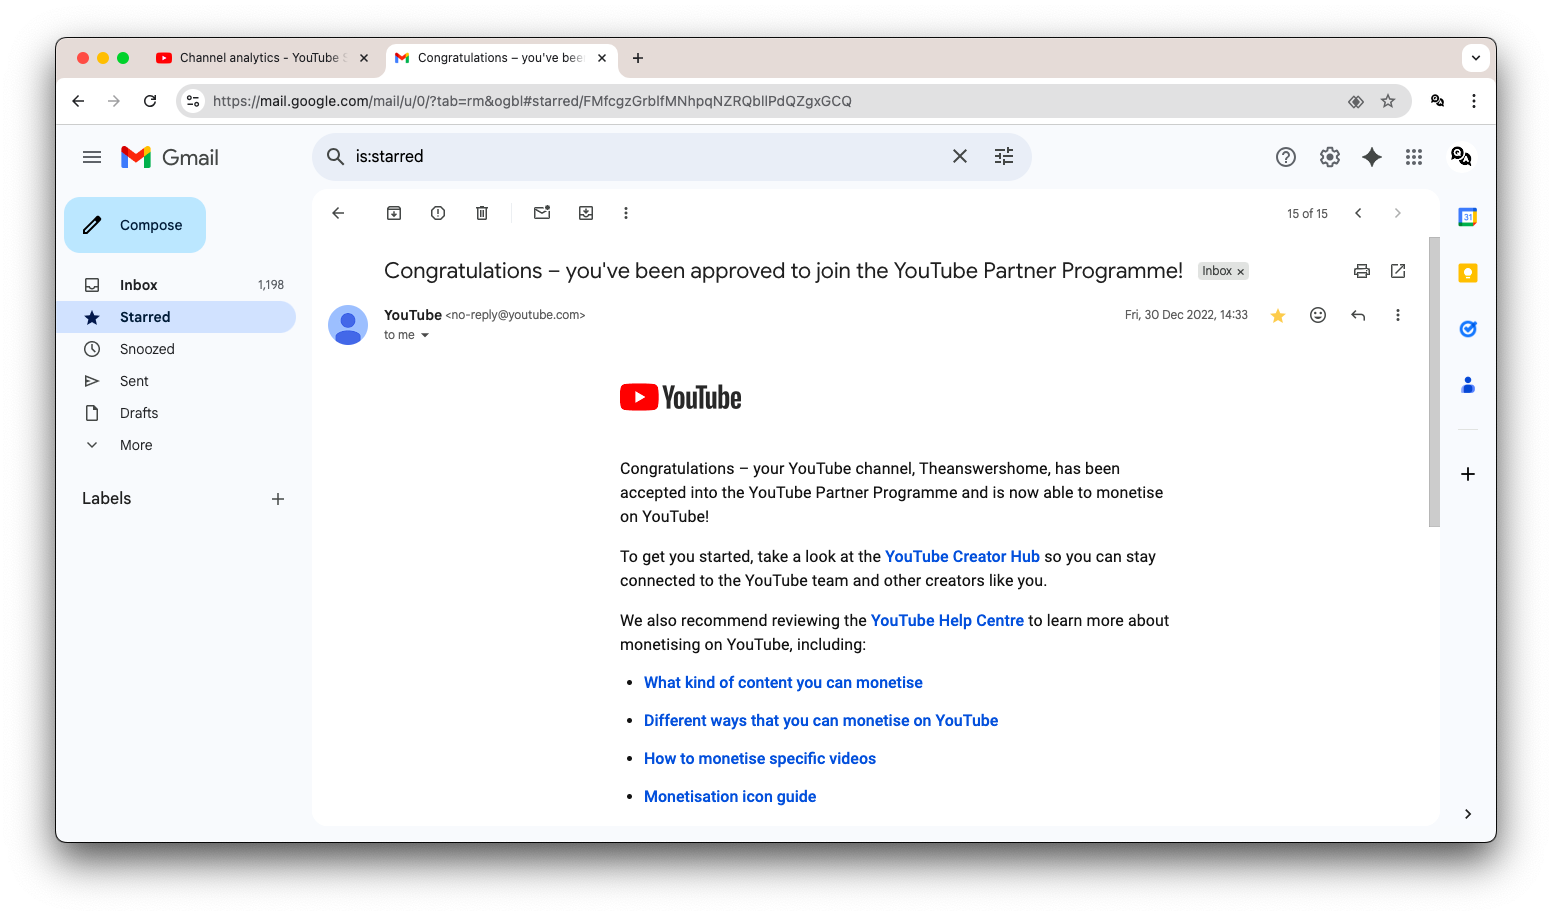Open search filter options icon

(1004, 156)
